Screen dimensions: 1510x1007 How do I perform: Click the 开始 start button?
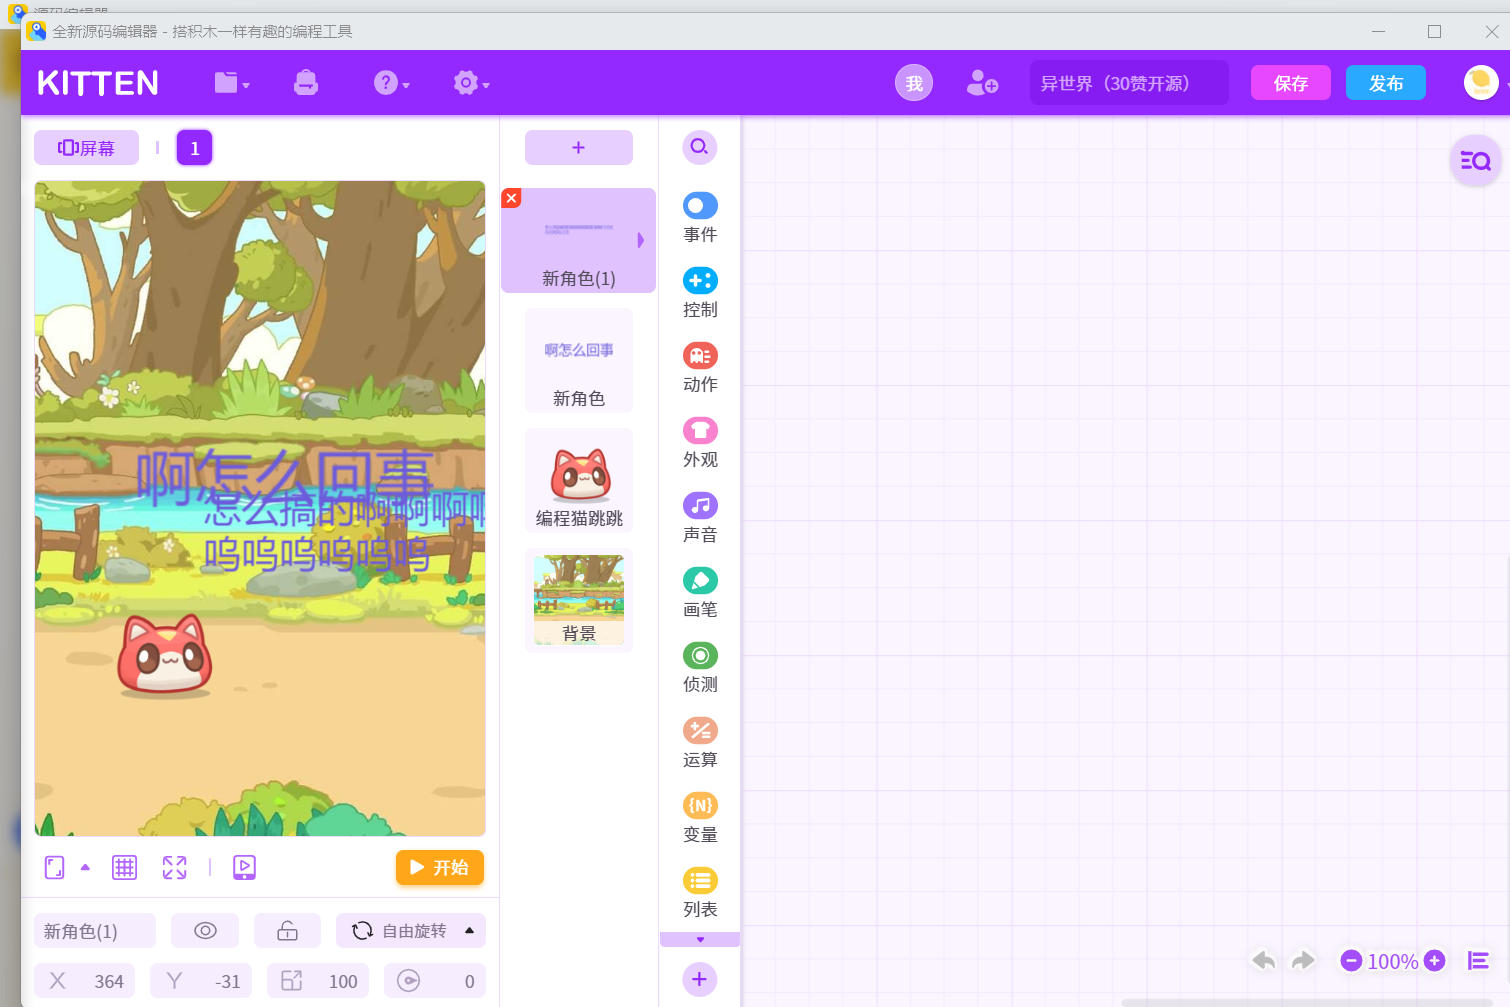[x=440, y=867]
